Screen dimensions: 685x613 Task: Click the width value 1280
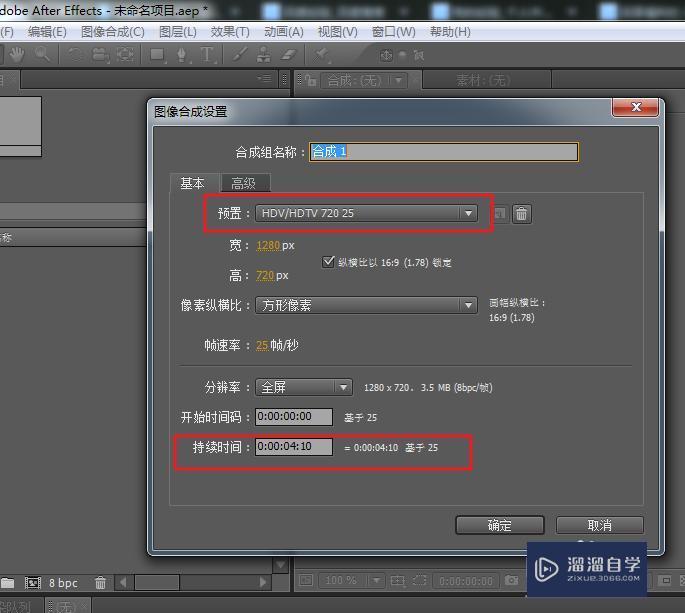click(268, 246)
